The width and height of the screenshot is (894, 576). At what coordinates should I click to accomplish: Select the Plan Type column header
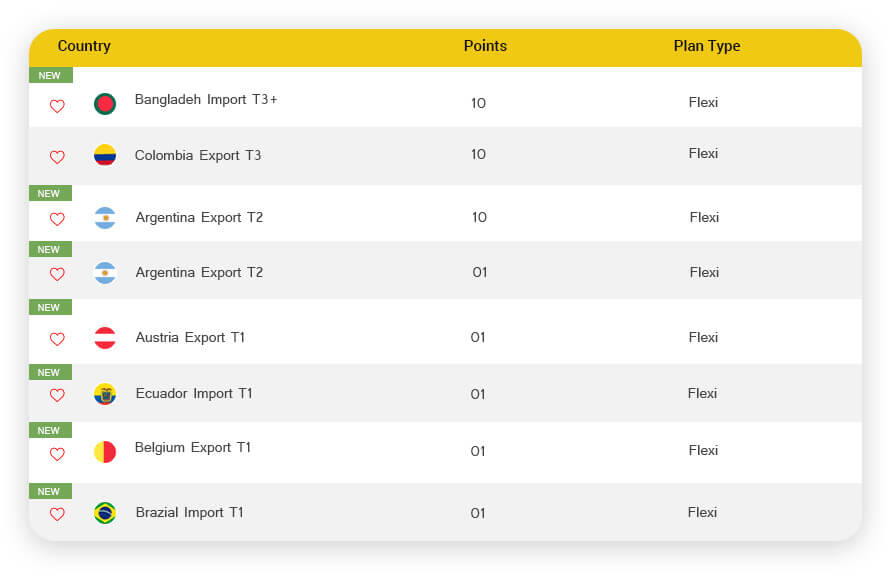[x=707, y=46]
